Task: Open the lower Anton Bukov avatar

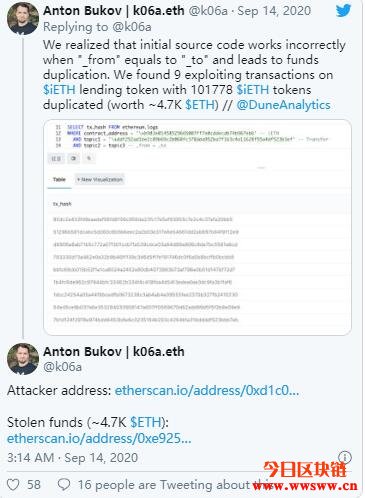Action: [23, 359]
